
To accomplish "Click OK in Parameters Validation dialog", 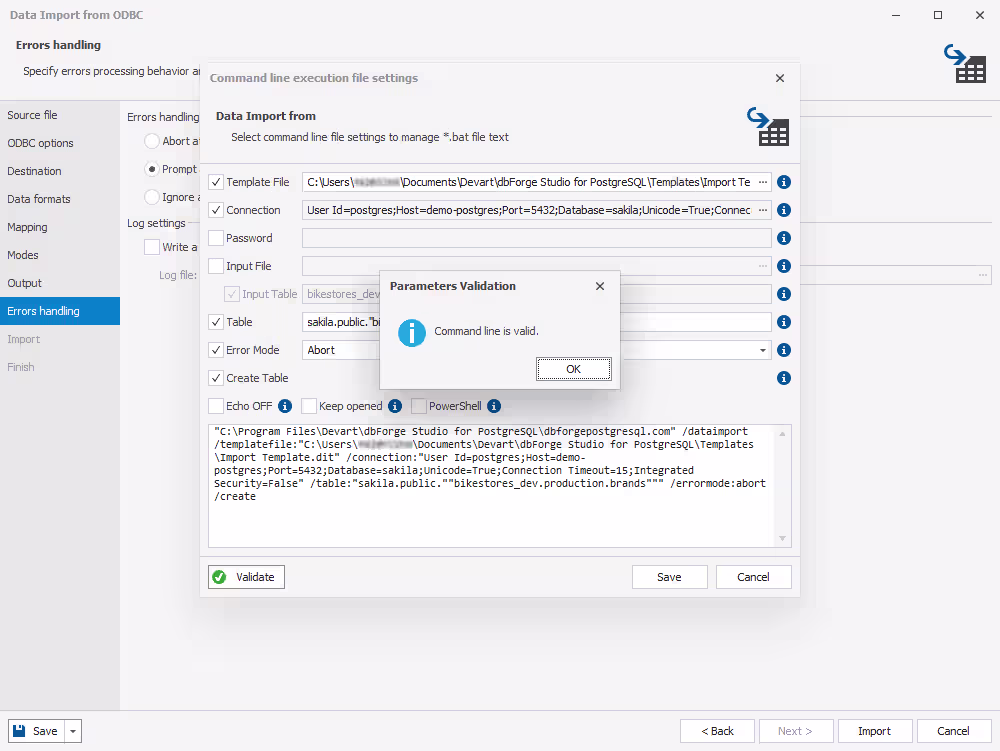I will (573, 369).
